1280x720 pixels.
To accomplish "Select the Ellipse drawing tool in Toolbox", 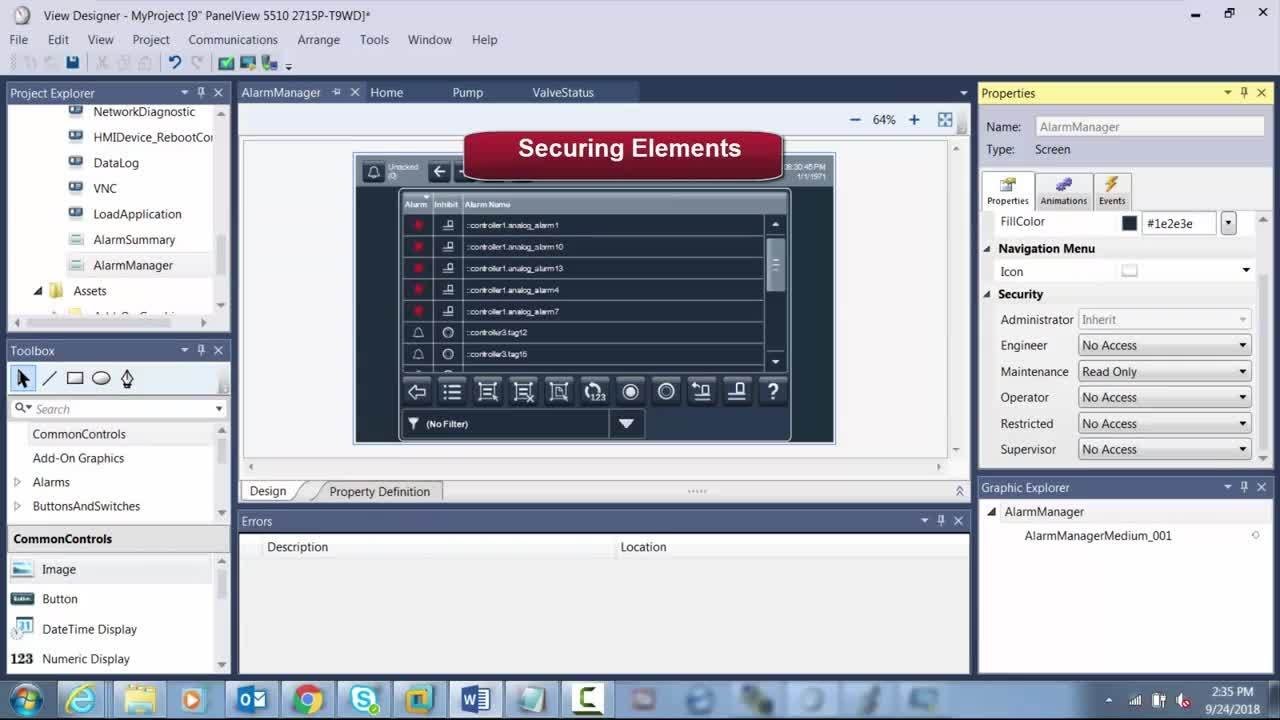I will pos(101,378).
